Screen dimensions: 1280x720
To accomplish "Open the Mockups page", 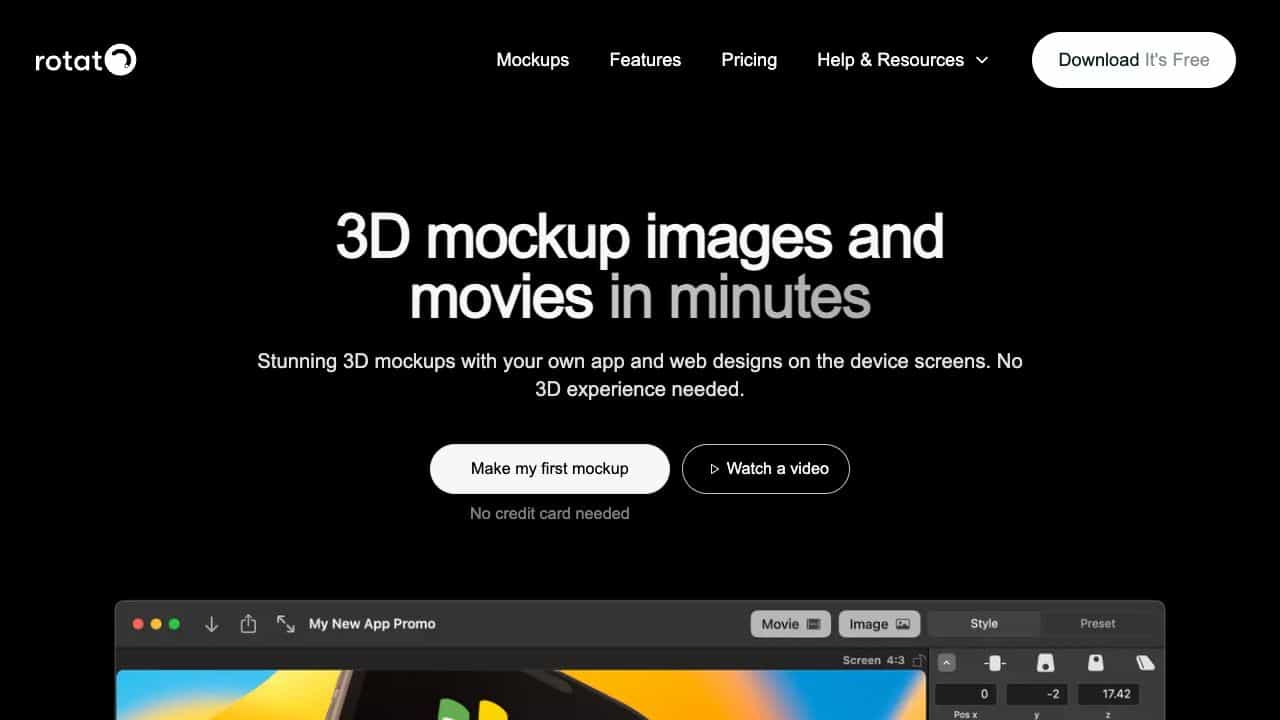I will [x=533, y=60].
